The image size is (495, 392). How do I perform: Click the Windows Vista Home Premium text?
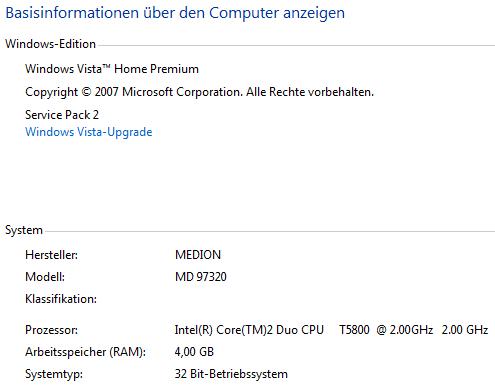pyautogui.click(x=112, y=69)
